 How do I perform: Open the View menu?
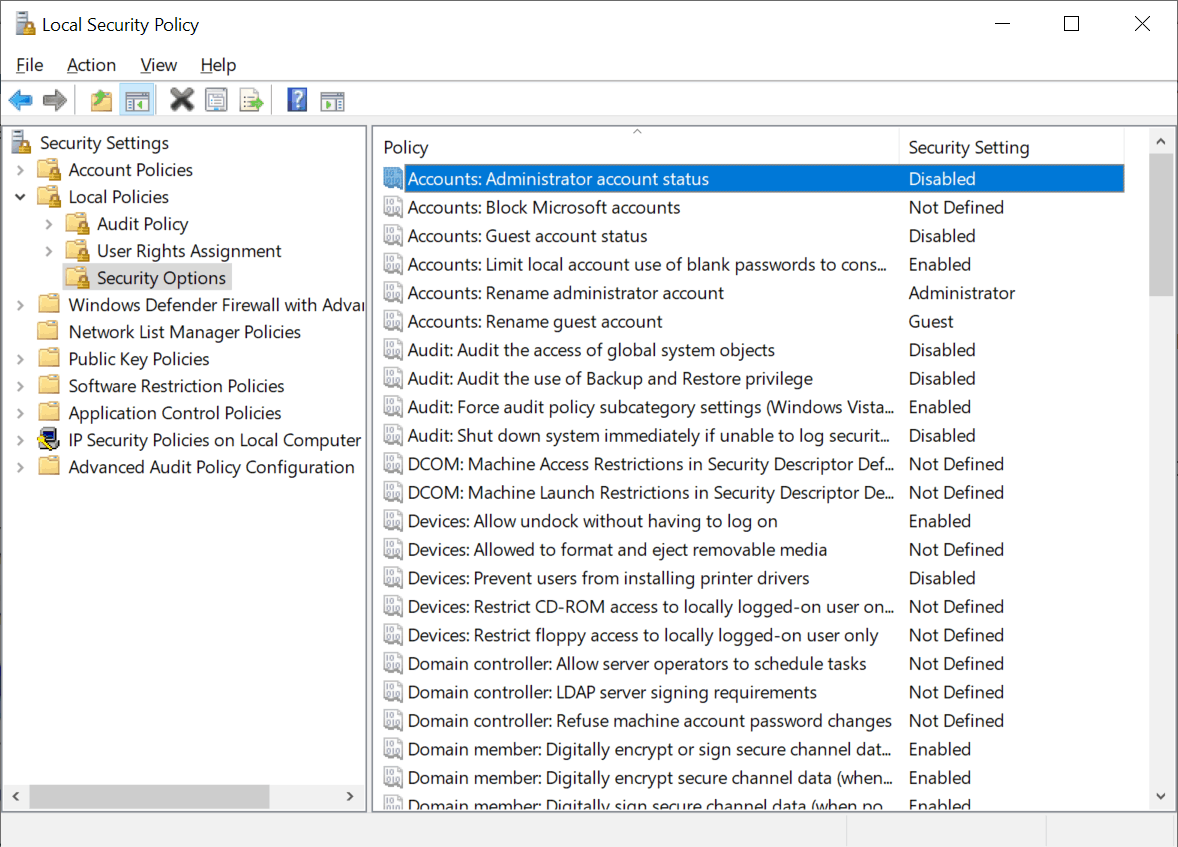coord(158,64)
